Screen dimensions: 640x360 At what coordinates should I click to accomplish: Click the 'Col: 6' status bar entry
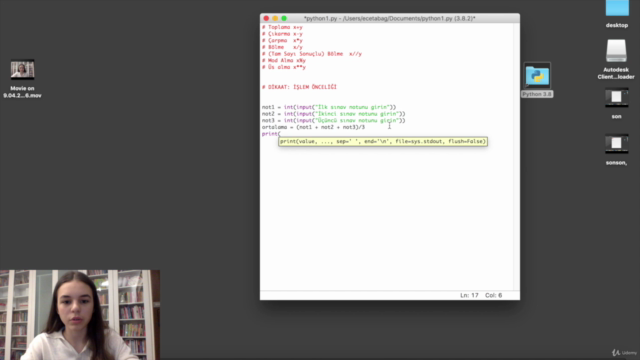[493, 295]
